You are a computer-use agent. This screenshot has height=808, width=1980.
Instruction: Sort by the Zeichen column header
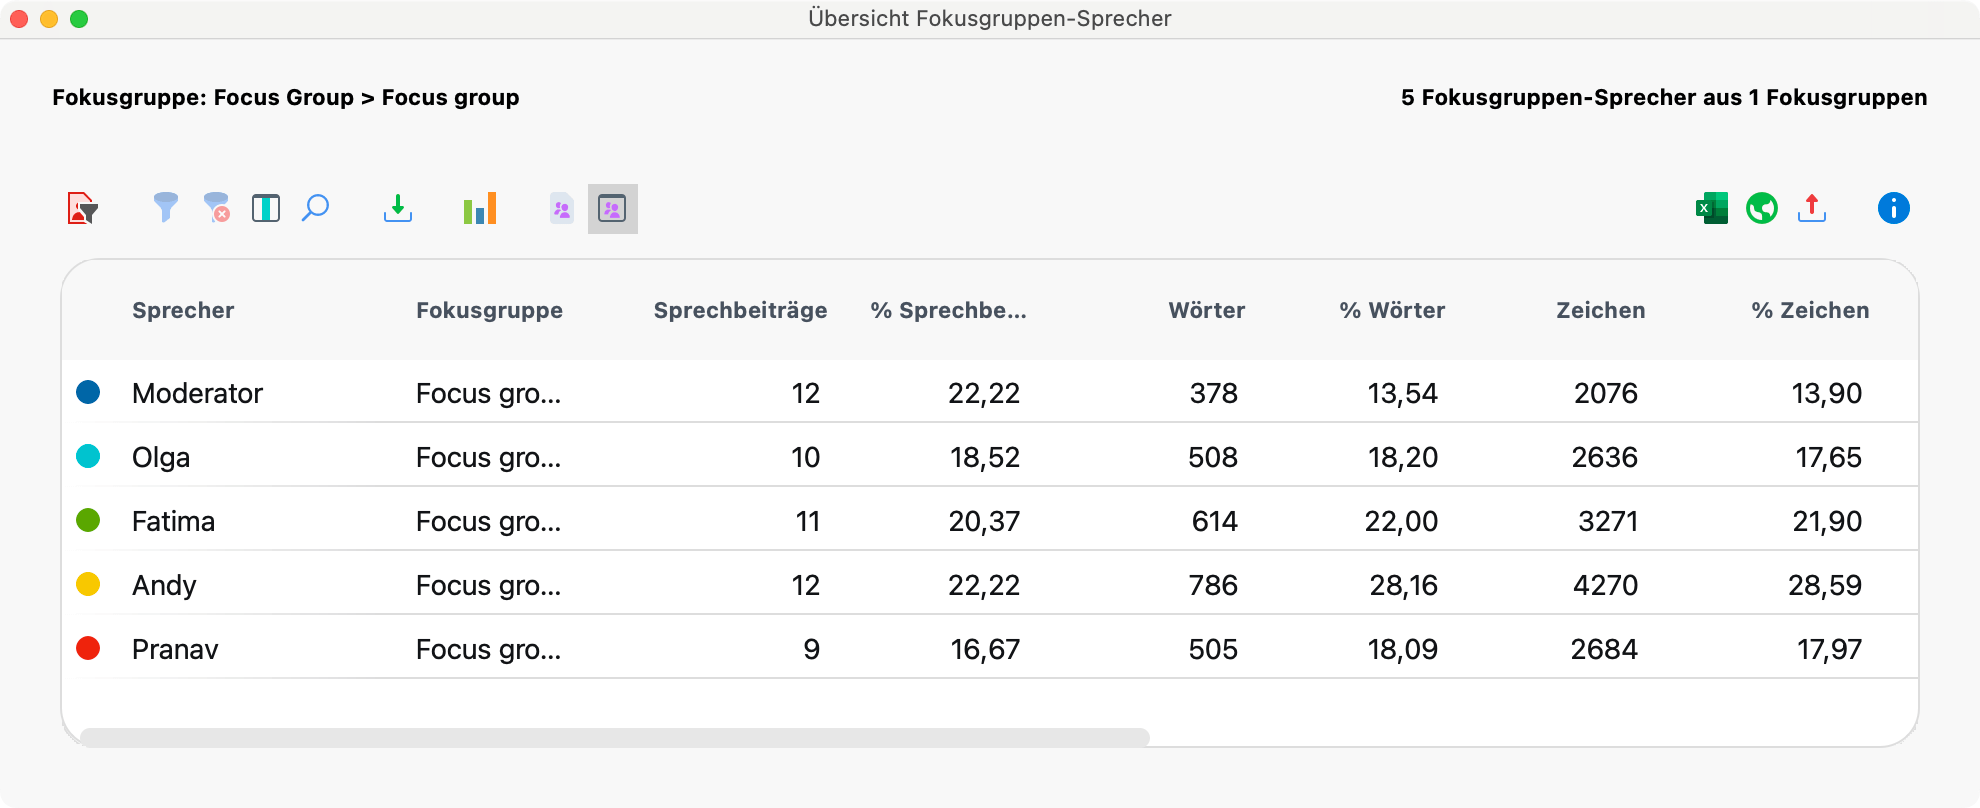[1601, 310]
